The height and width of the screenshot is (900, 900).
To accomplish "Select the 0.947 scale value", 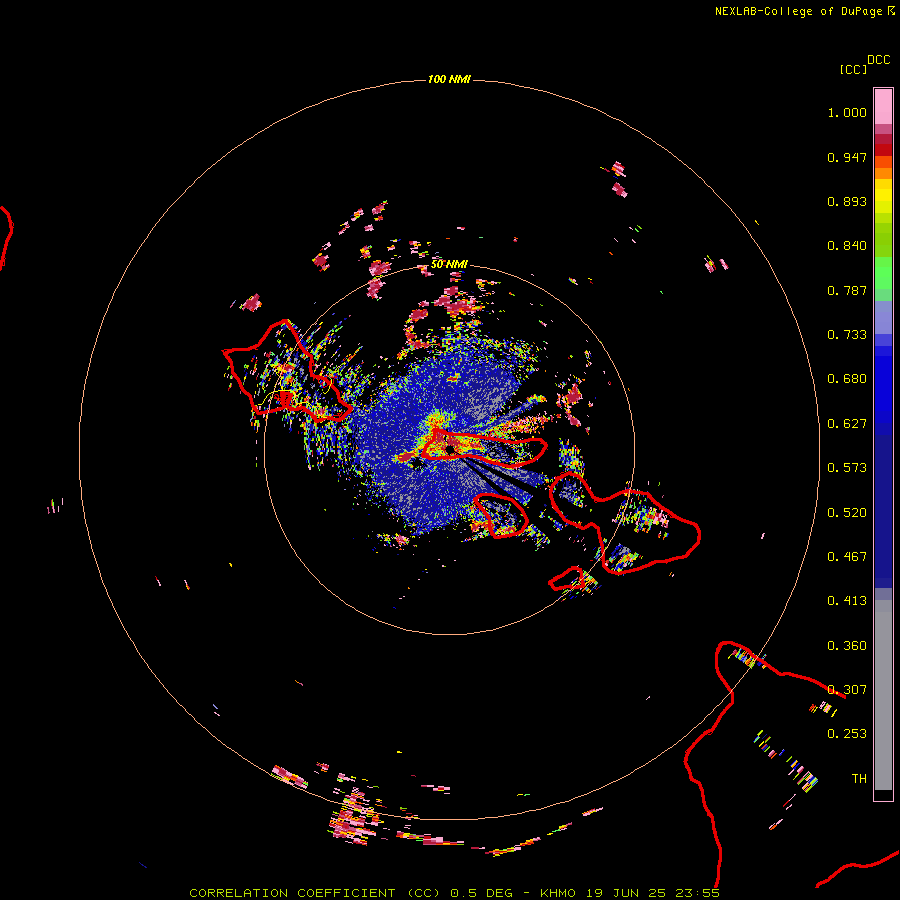I will click(847, 157).
